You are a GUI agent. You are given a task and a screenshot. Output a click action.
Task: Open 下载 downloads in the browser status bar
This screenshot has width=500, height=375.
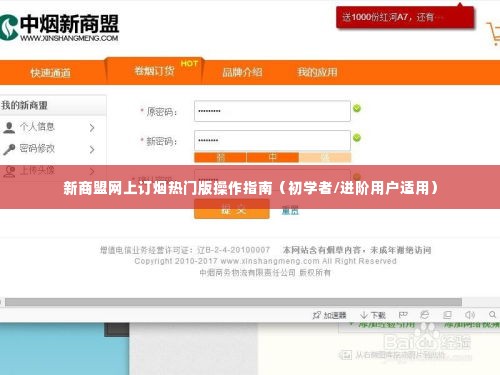click(373, 315)
